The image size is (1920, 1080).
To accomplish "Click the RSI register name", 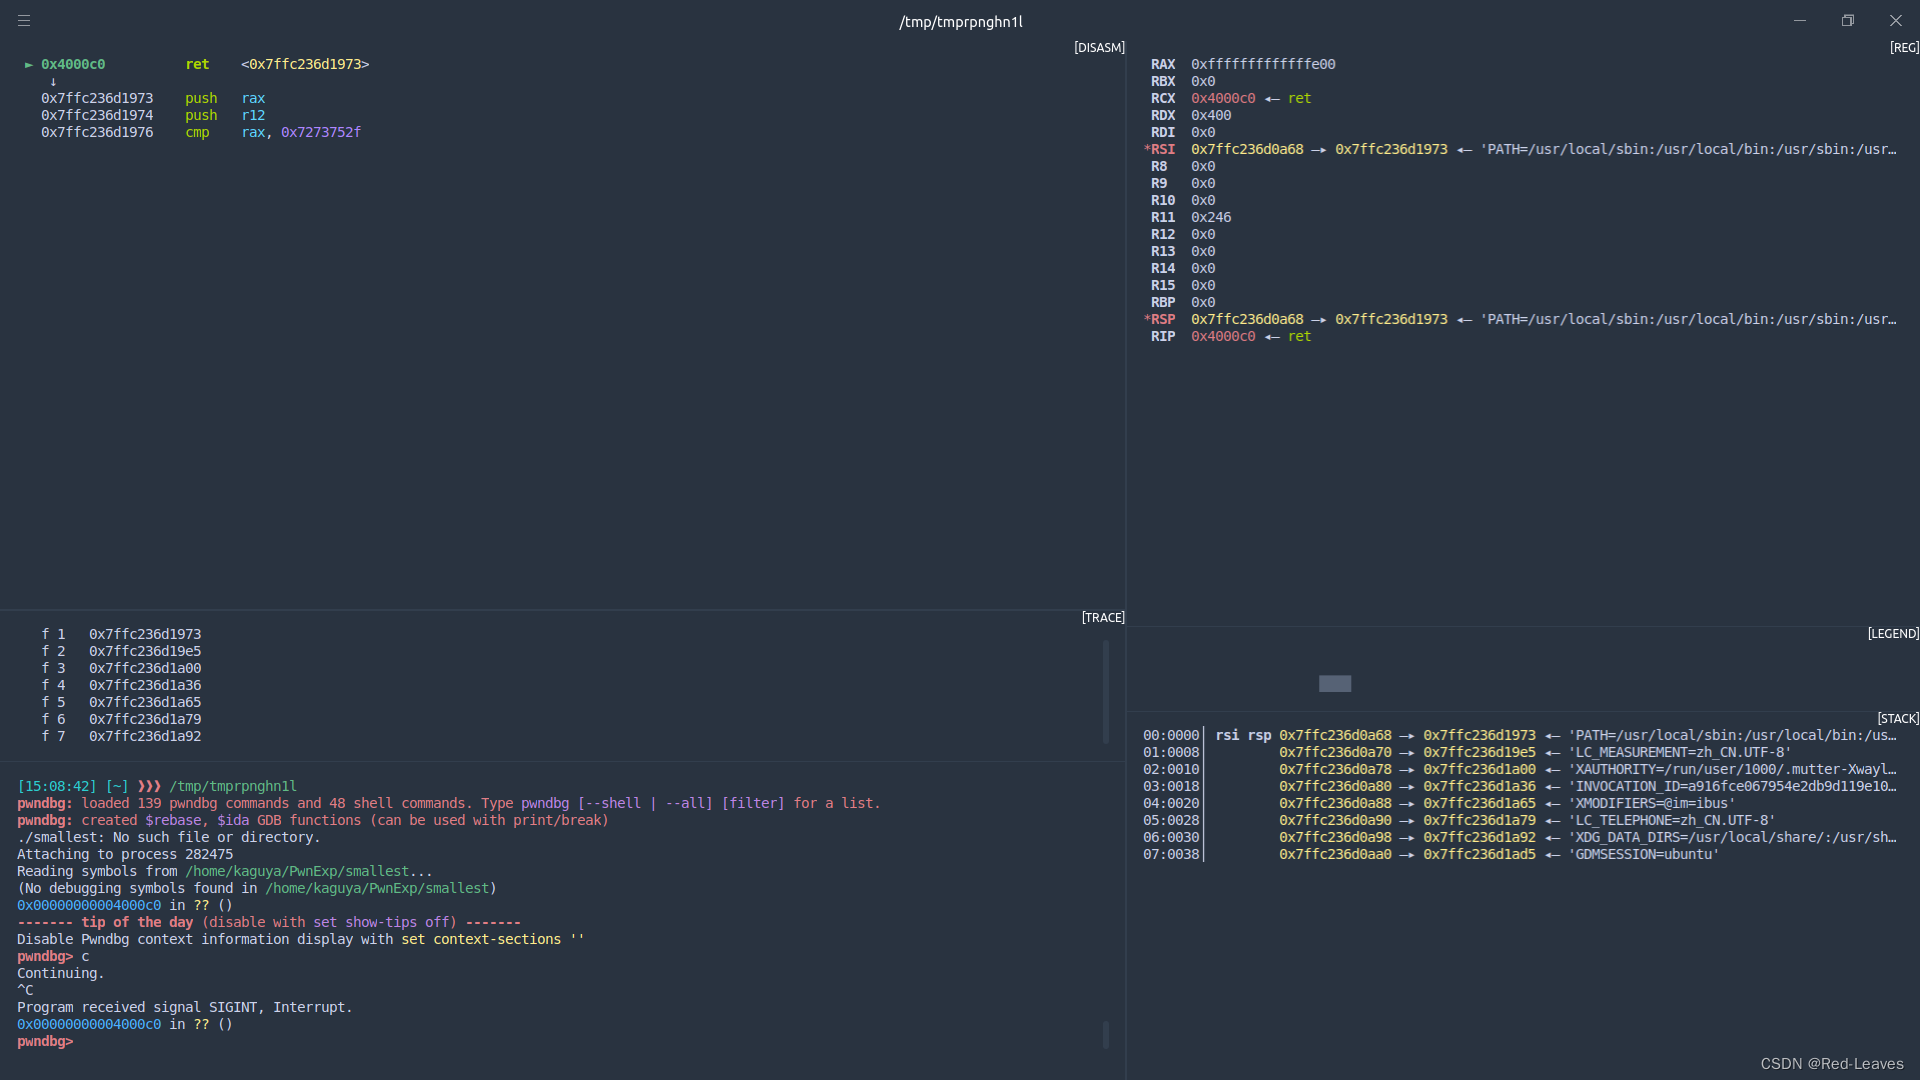I will pos(1162,149).
